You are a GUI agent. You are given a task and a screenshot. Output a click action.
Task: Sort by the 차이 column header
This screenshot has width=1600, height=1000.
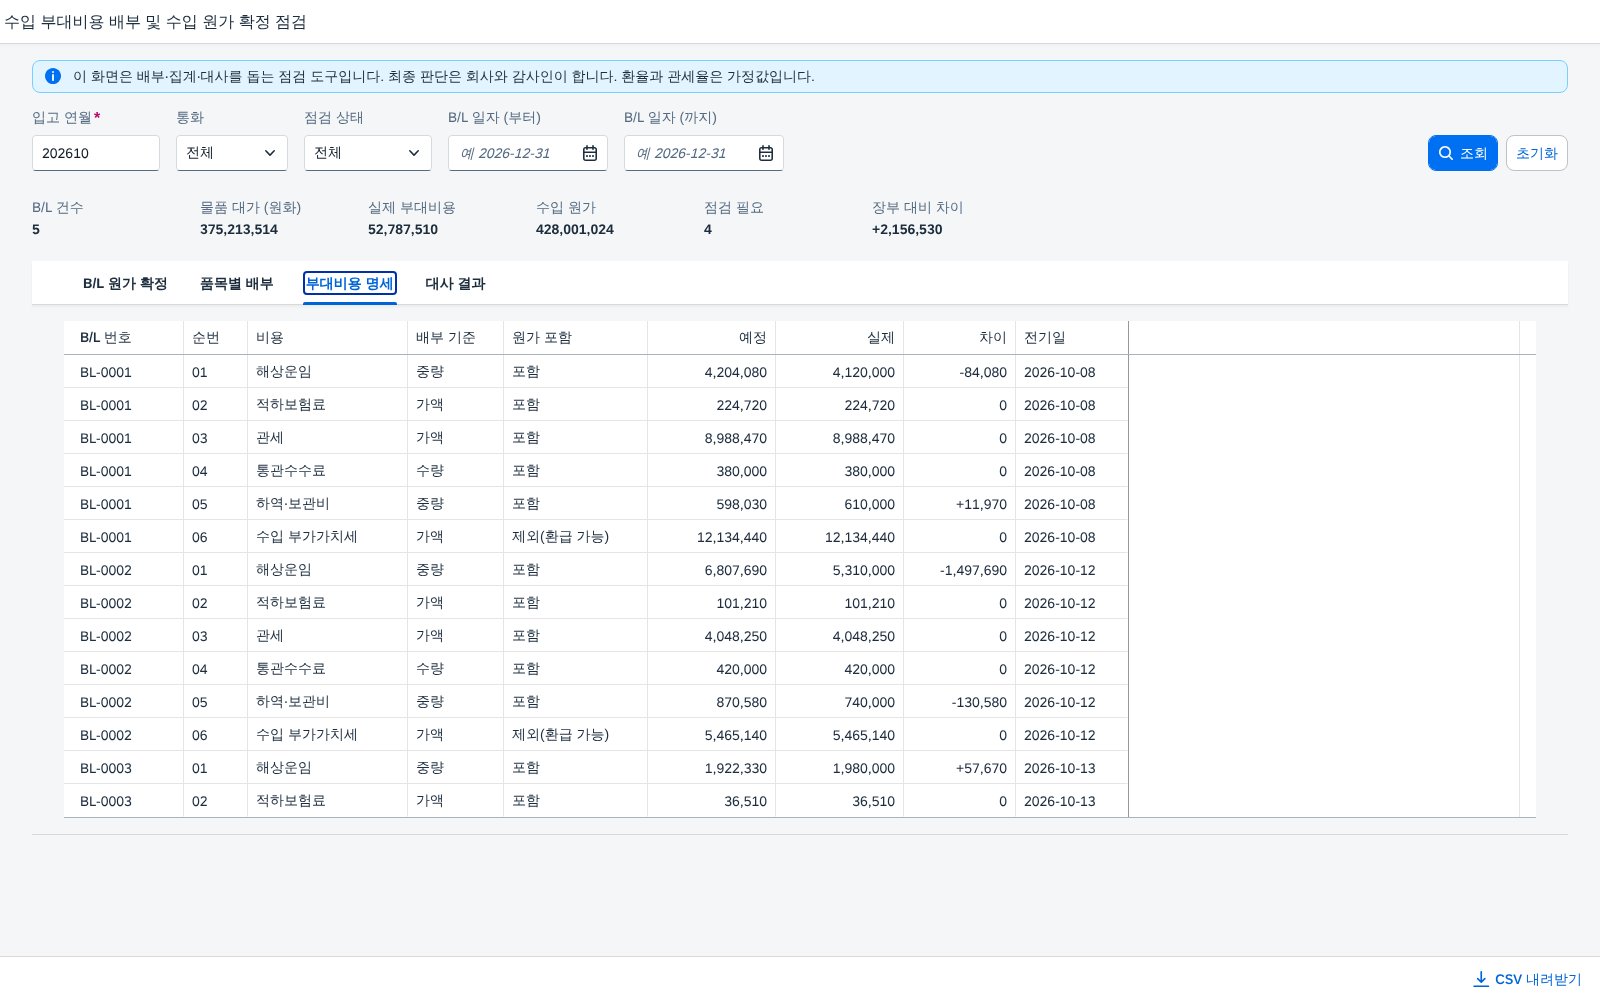tap(960, 338)
